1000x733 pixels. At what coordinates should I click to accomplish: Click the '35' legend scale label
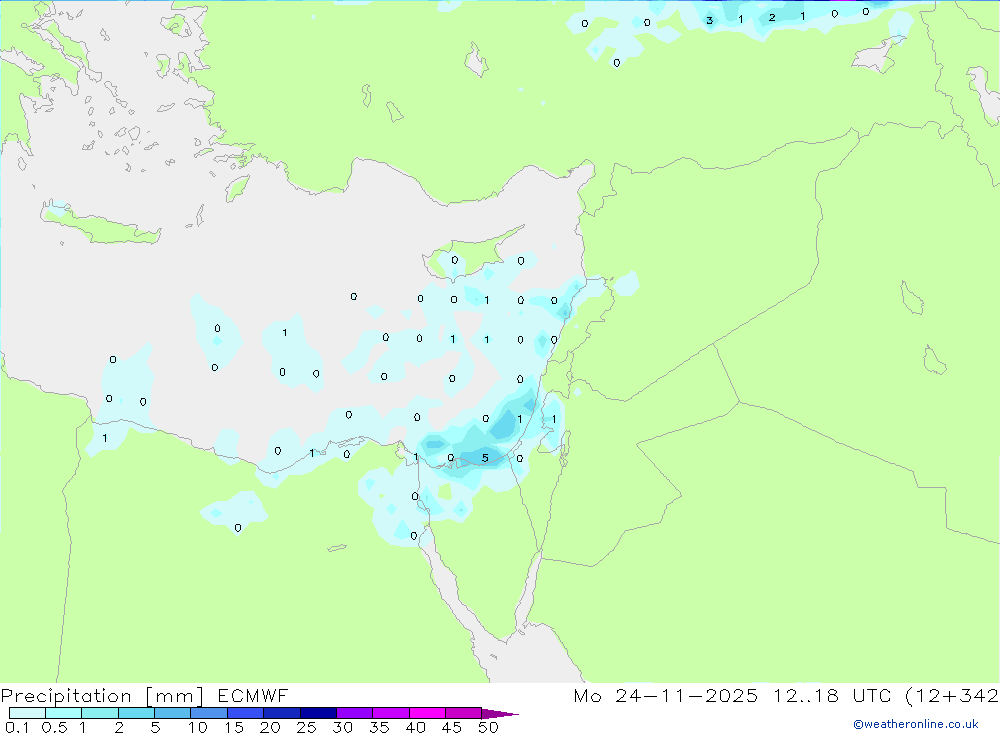[379, 727]
